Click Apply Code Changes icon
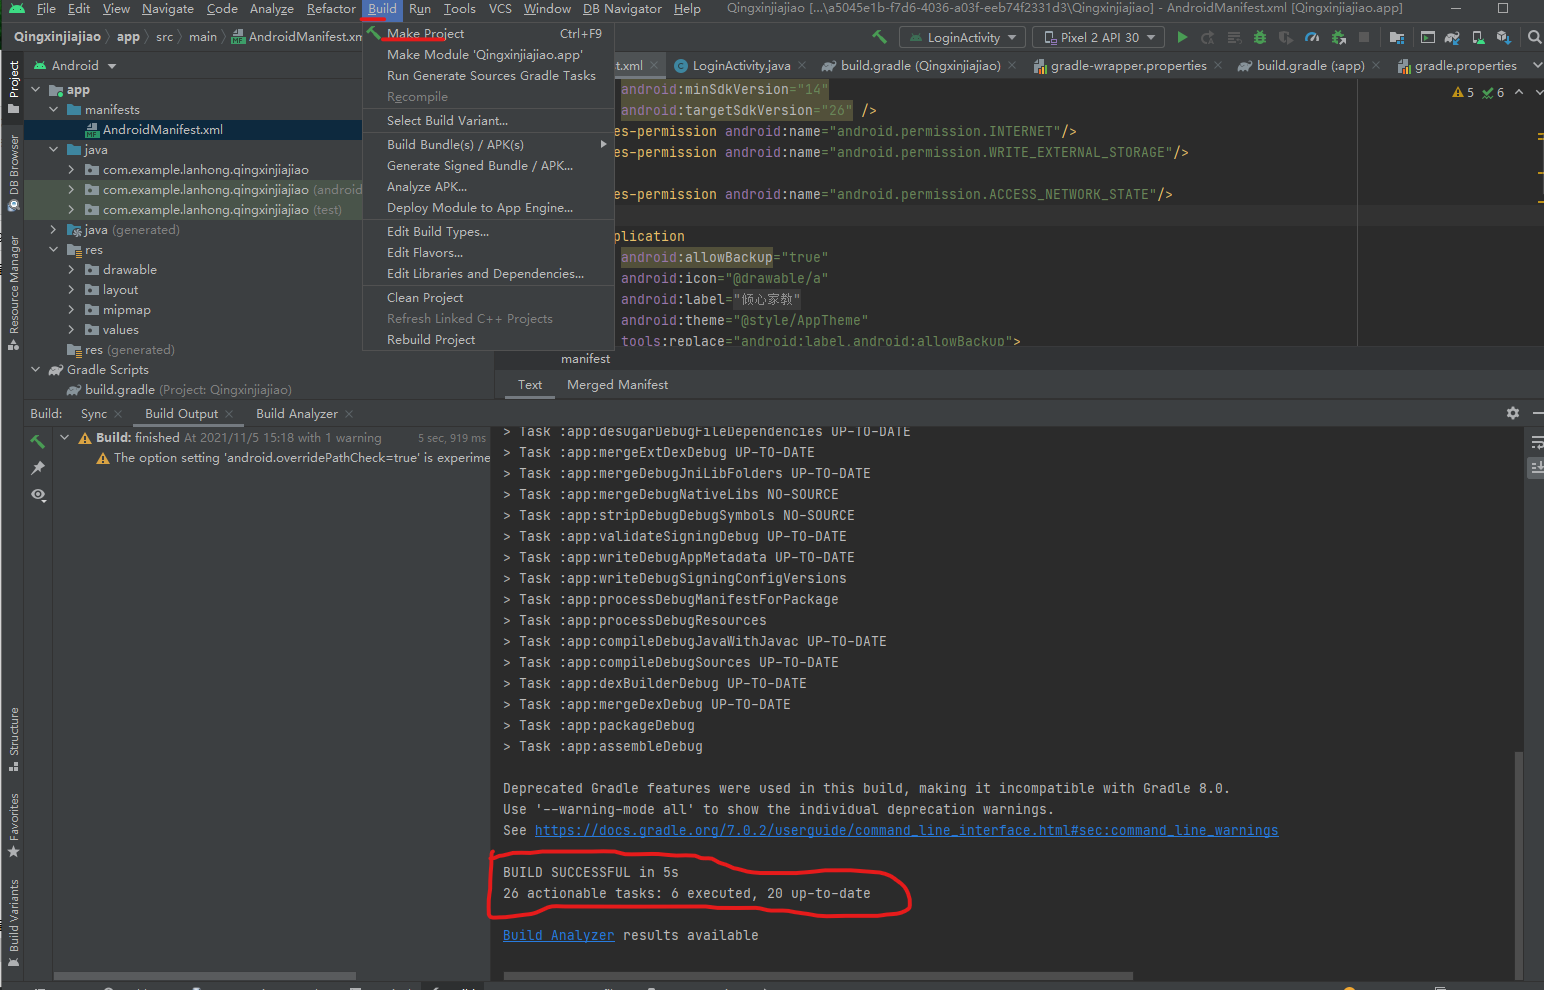The image size is (1544, 990). (1234, 37)
